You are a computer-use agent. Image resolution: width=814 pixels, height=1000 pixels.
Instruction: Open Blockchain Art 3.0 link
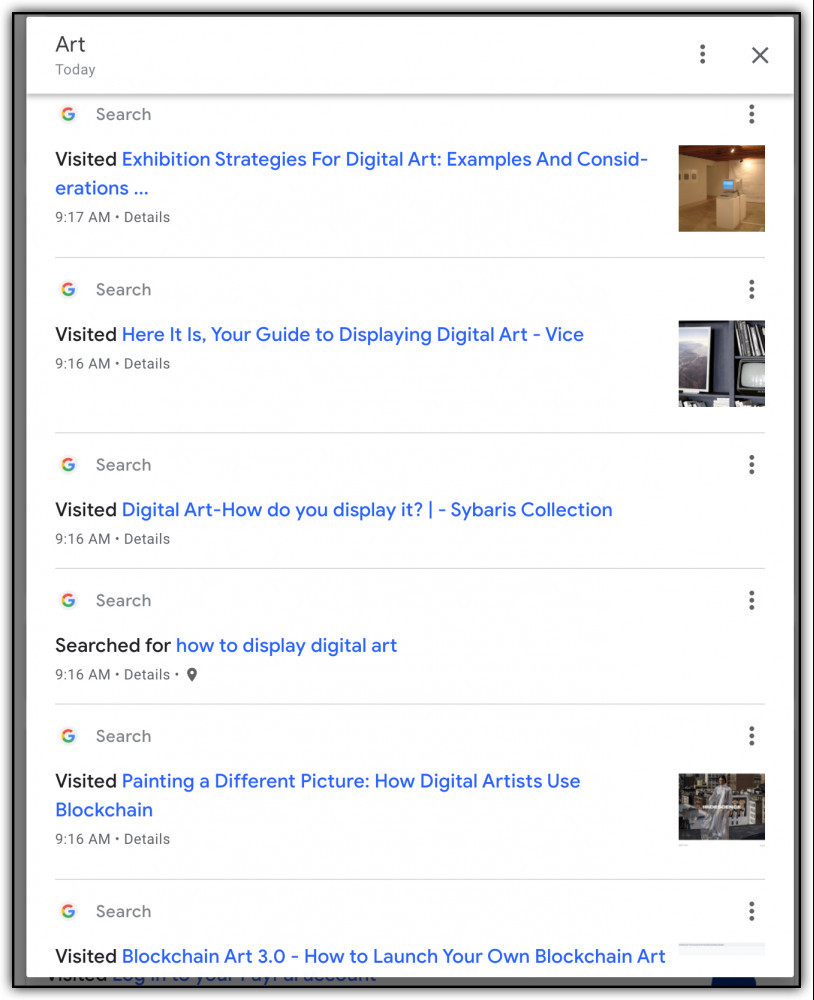(x=394, y=957)
